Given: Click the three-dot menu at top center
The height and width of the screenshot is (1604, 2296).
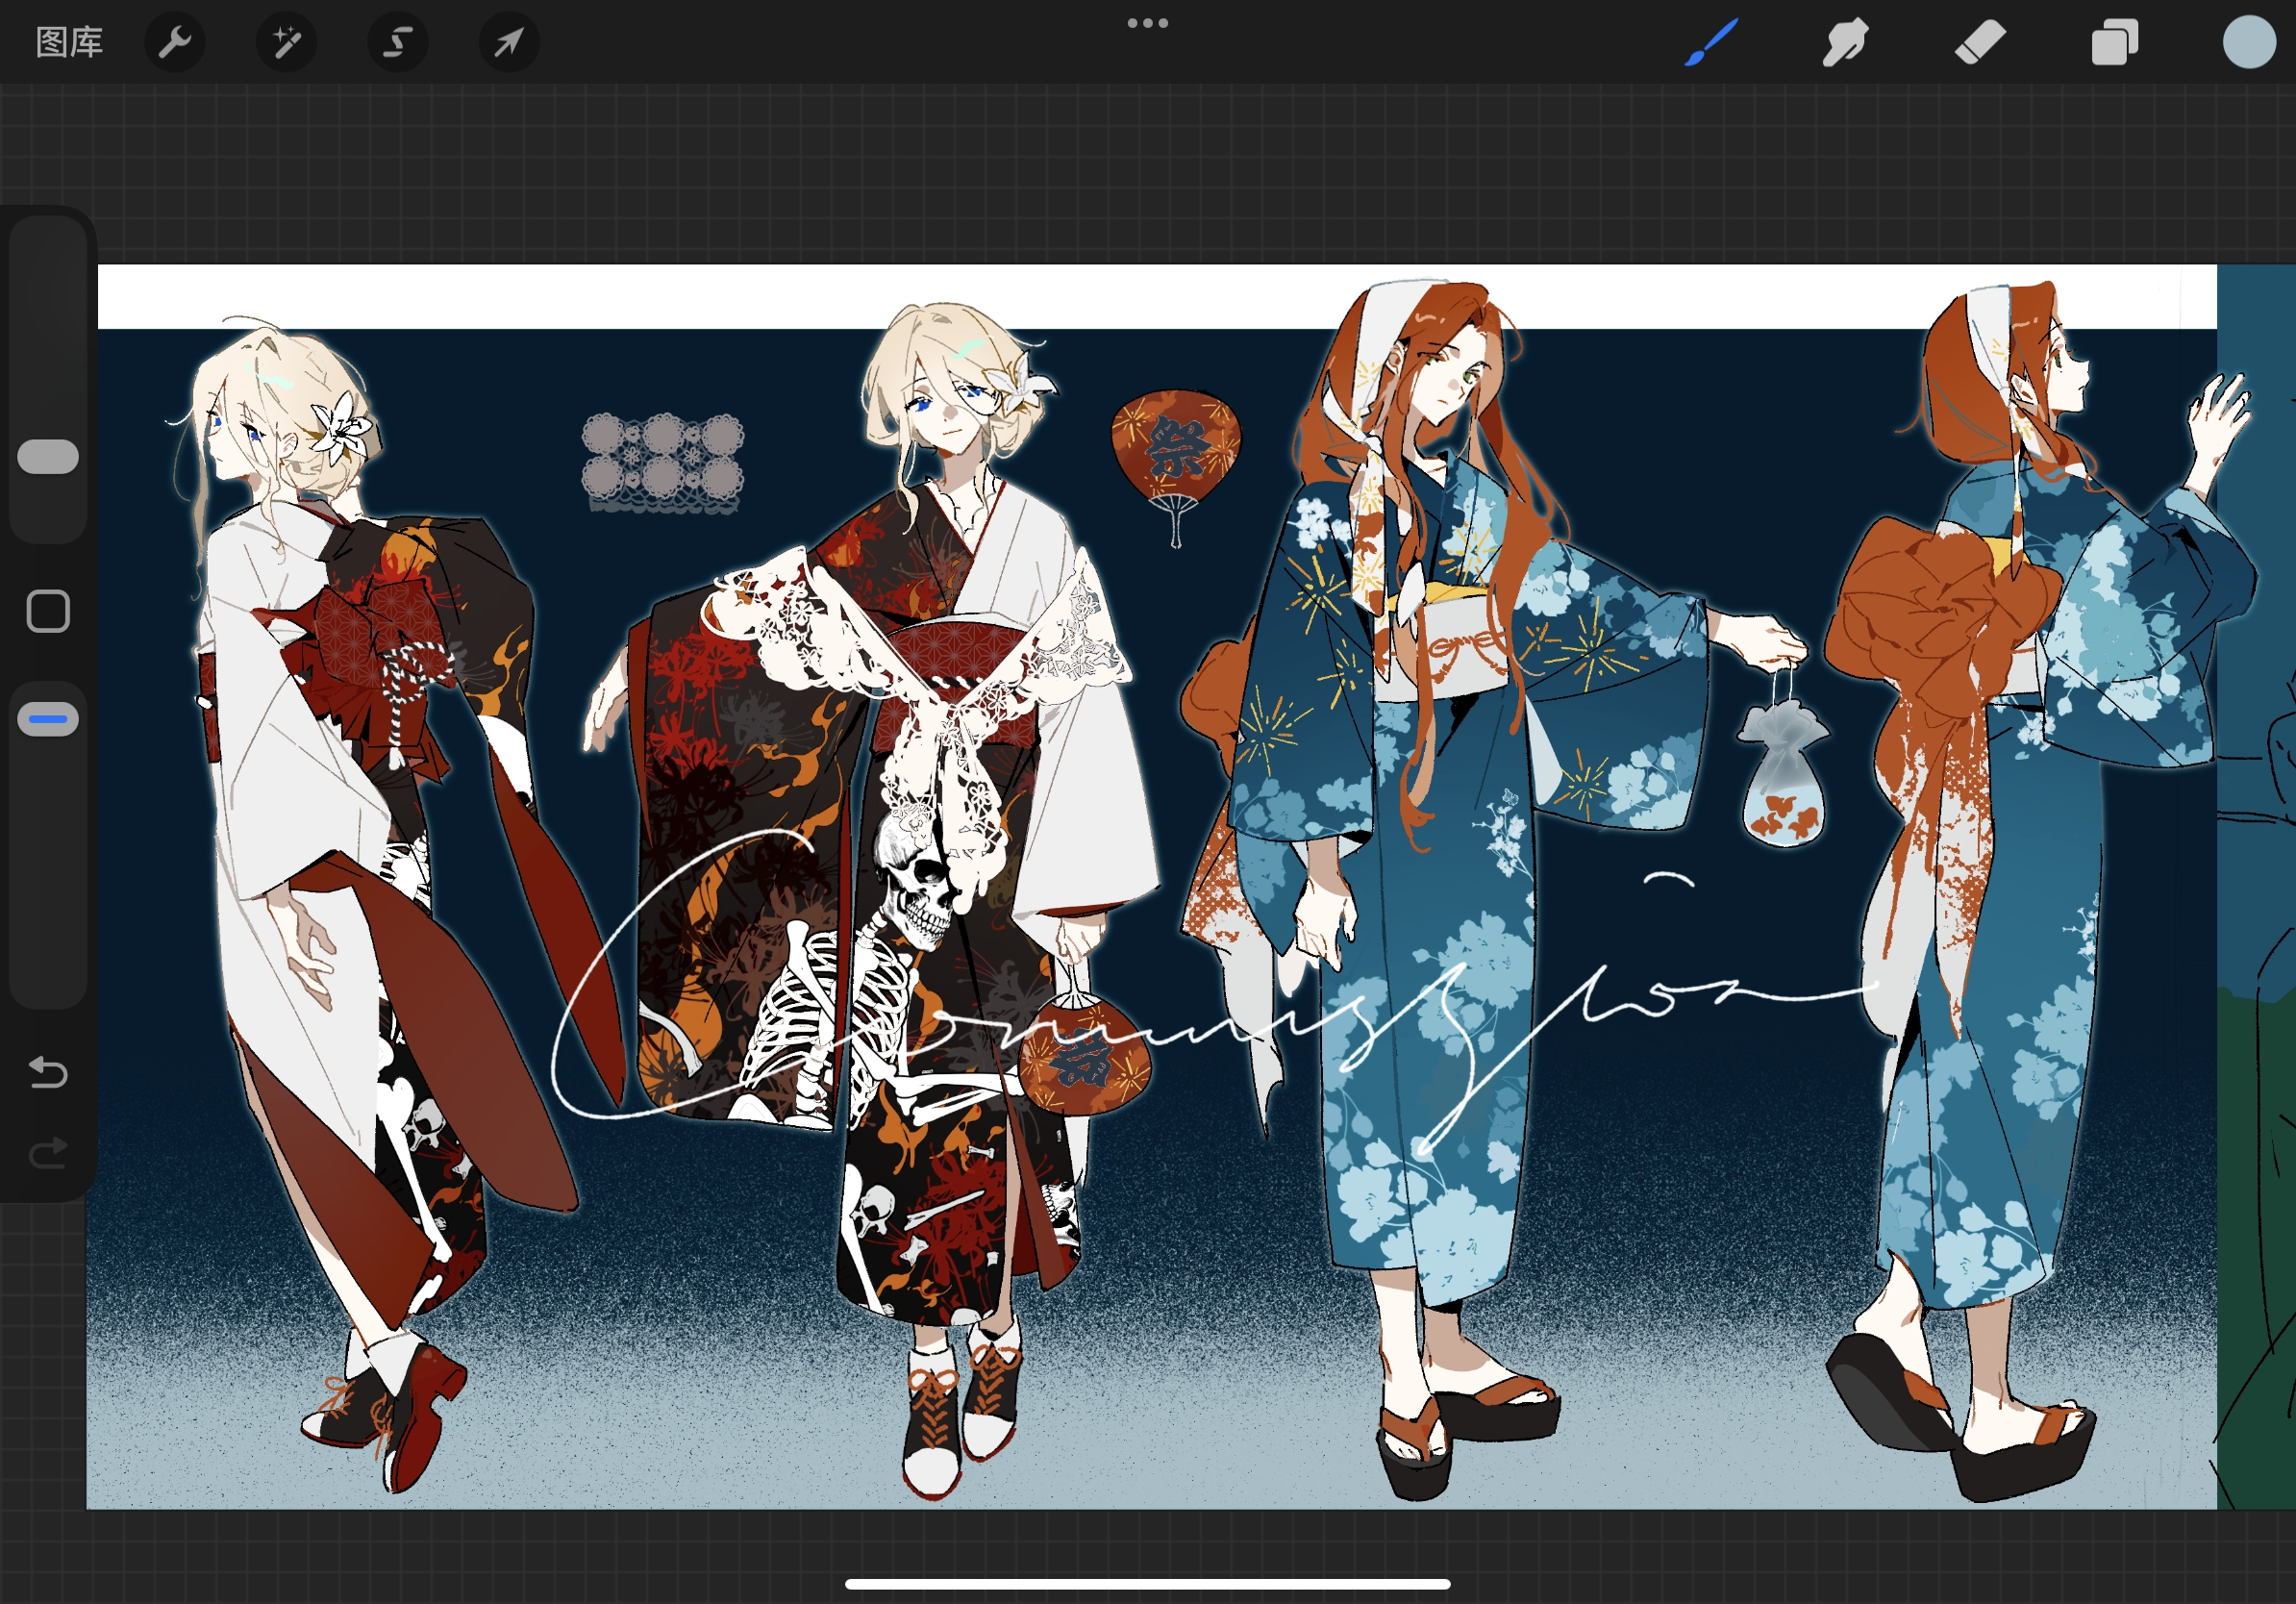Looking at the screenshot, I should (1147, 23).
